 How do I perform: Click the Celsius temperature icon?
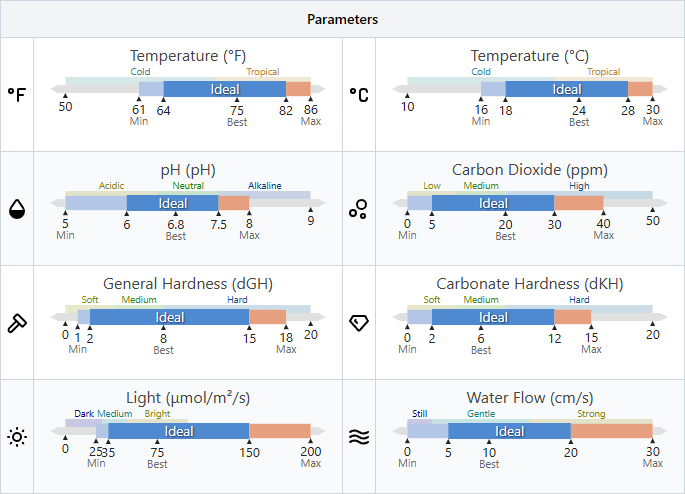(x=358, y=94)
